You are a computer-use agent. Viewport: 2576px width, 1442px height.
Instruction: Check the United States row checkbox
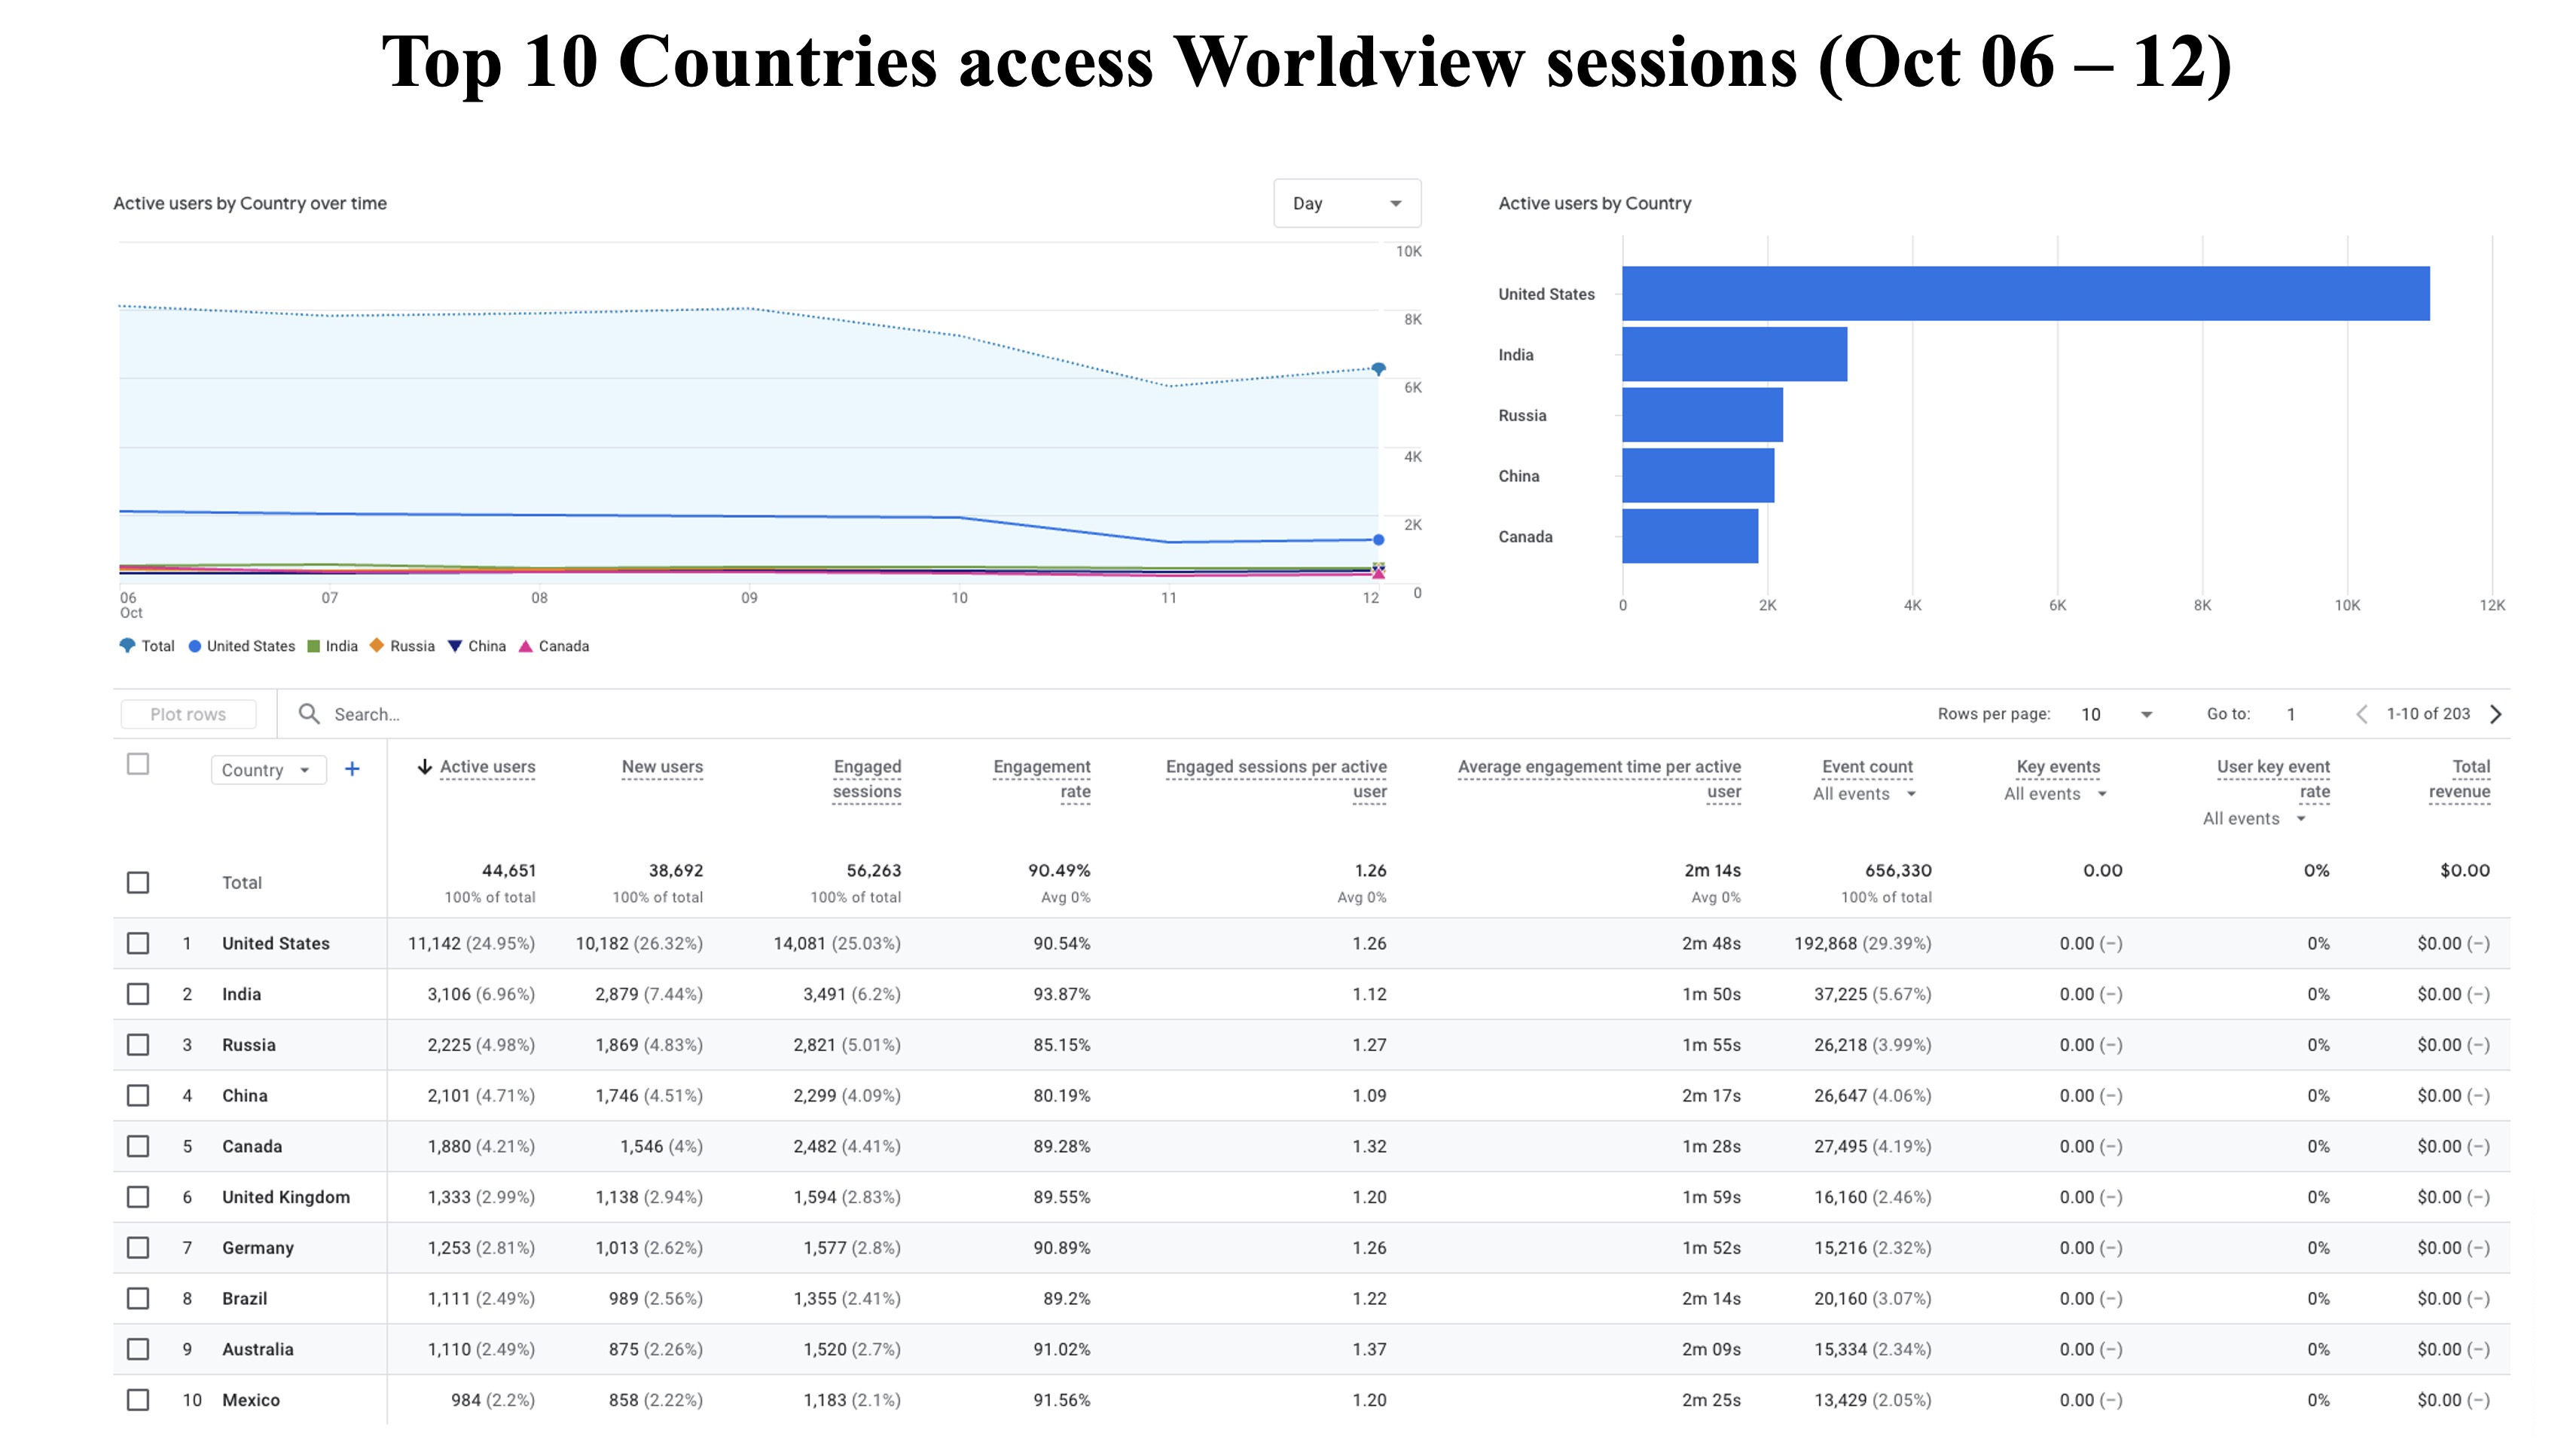click(138, 943)
